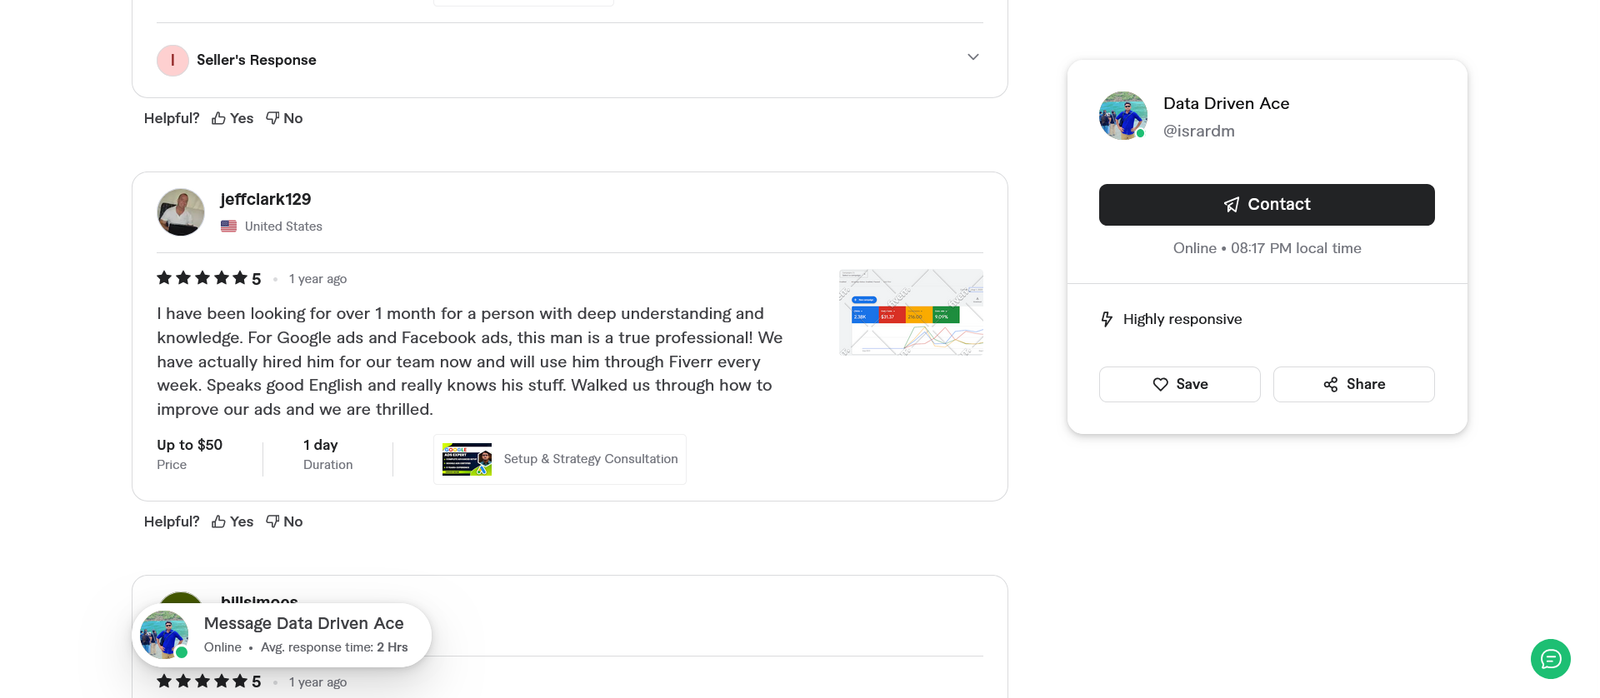Image resolution: width=1600 pixels, height=698 pixels.
Task: Select the jeffclark129 reviewer name
Action: coord(265,199)
